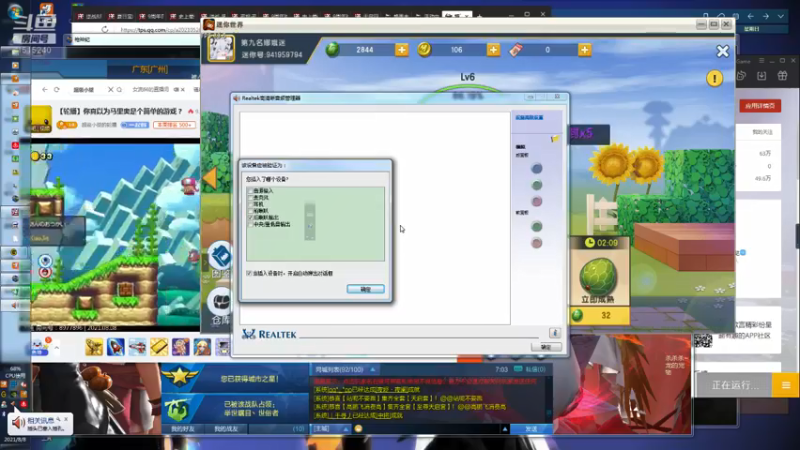Viewport: 800px width, 450px height.
Task: Open device advanced settings link in Realtek
Action: (x=529, y=117)
